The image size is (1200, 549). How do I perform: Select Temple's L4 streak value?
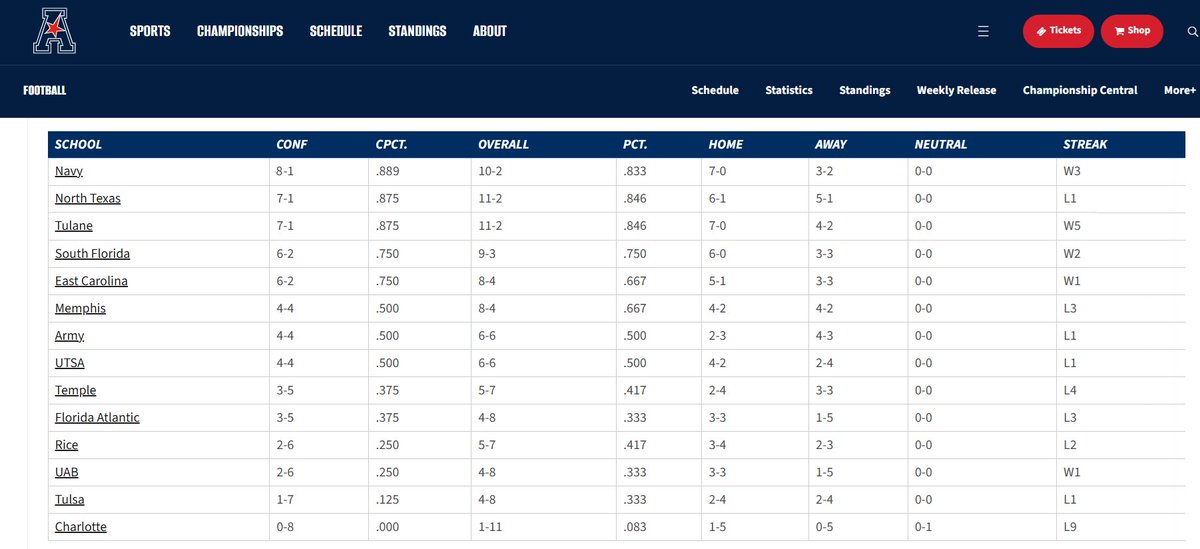pos(1071,390)
